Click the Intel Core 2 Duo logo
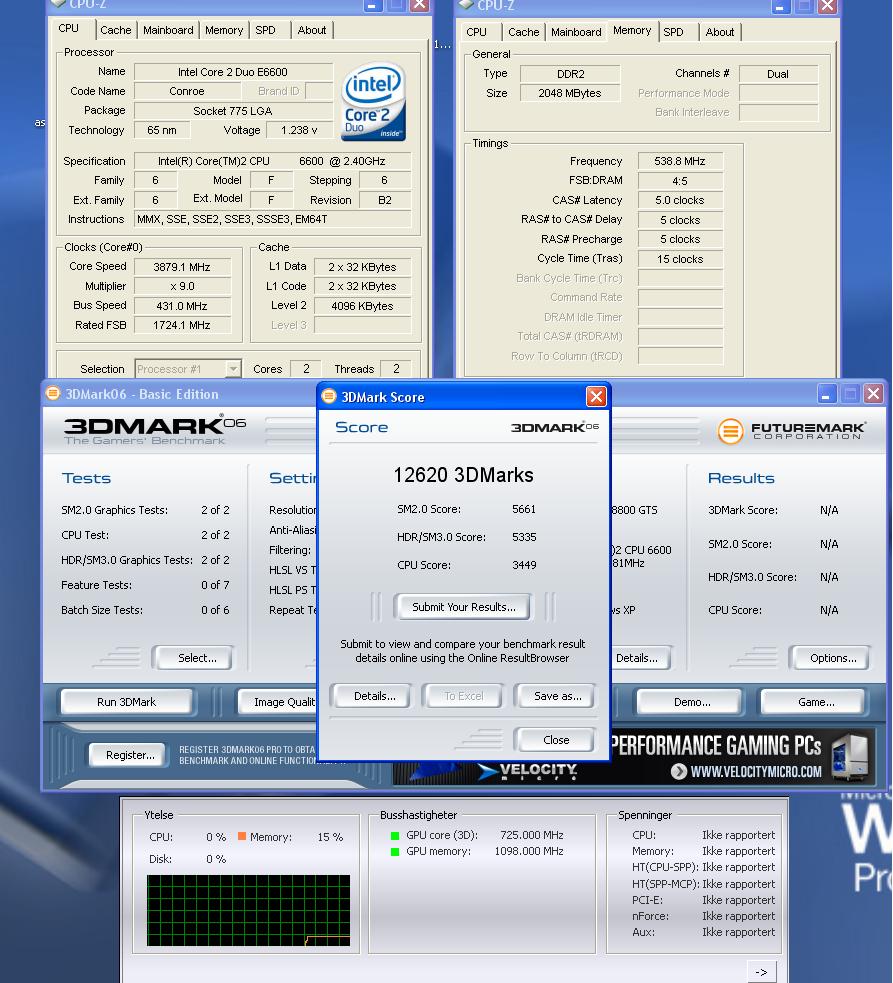 click(x=373, y=102)
